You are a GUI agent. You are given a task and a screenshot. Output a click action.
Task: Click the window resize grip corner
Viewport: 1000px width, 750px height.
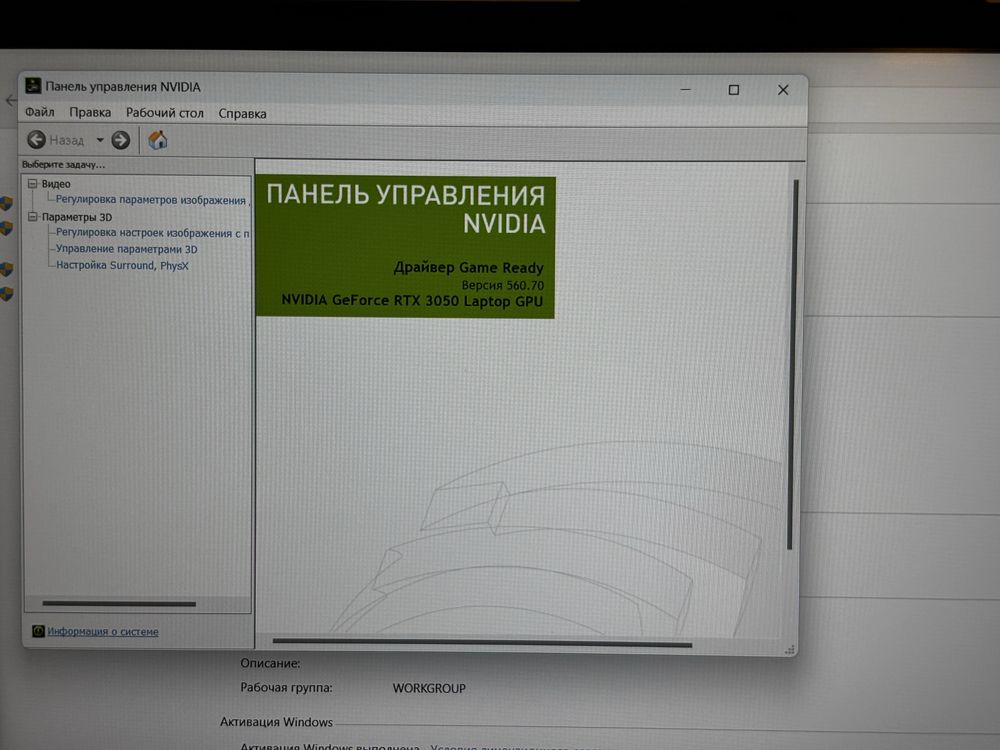point(790,649)
